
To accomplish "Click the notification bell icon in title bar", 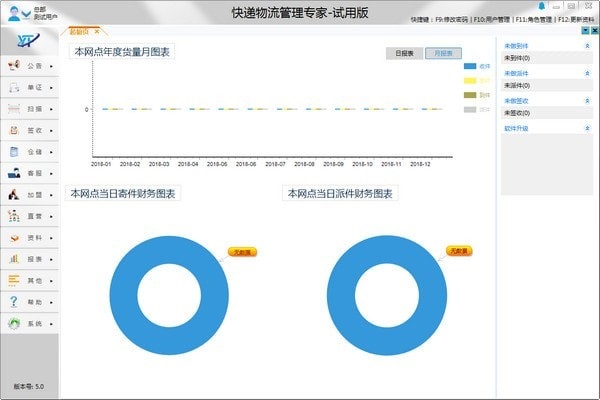I will click(x=542, y=5).
